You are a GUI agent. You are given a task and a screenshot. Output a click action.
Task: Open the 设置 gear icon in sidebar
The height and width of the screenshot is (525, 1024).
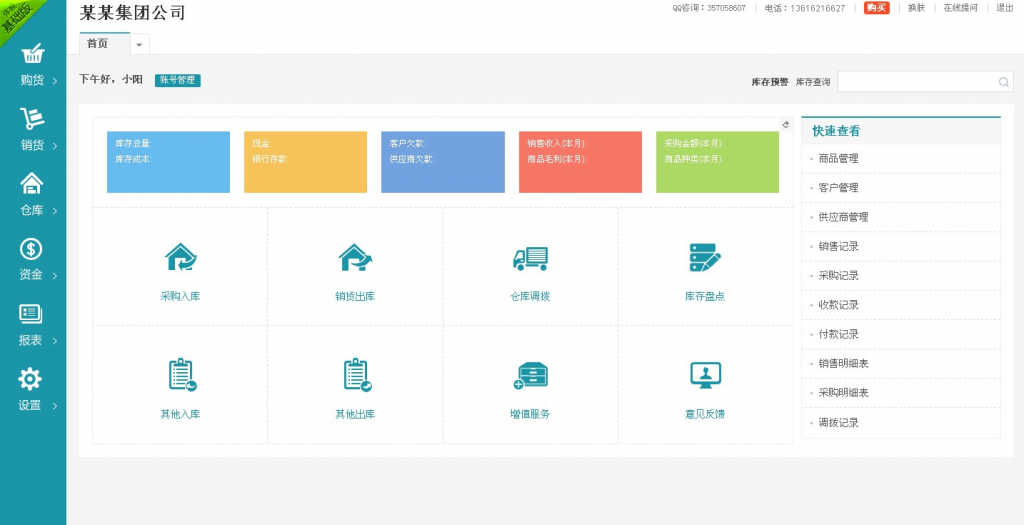(x=30, y=379)
